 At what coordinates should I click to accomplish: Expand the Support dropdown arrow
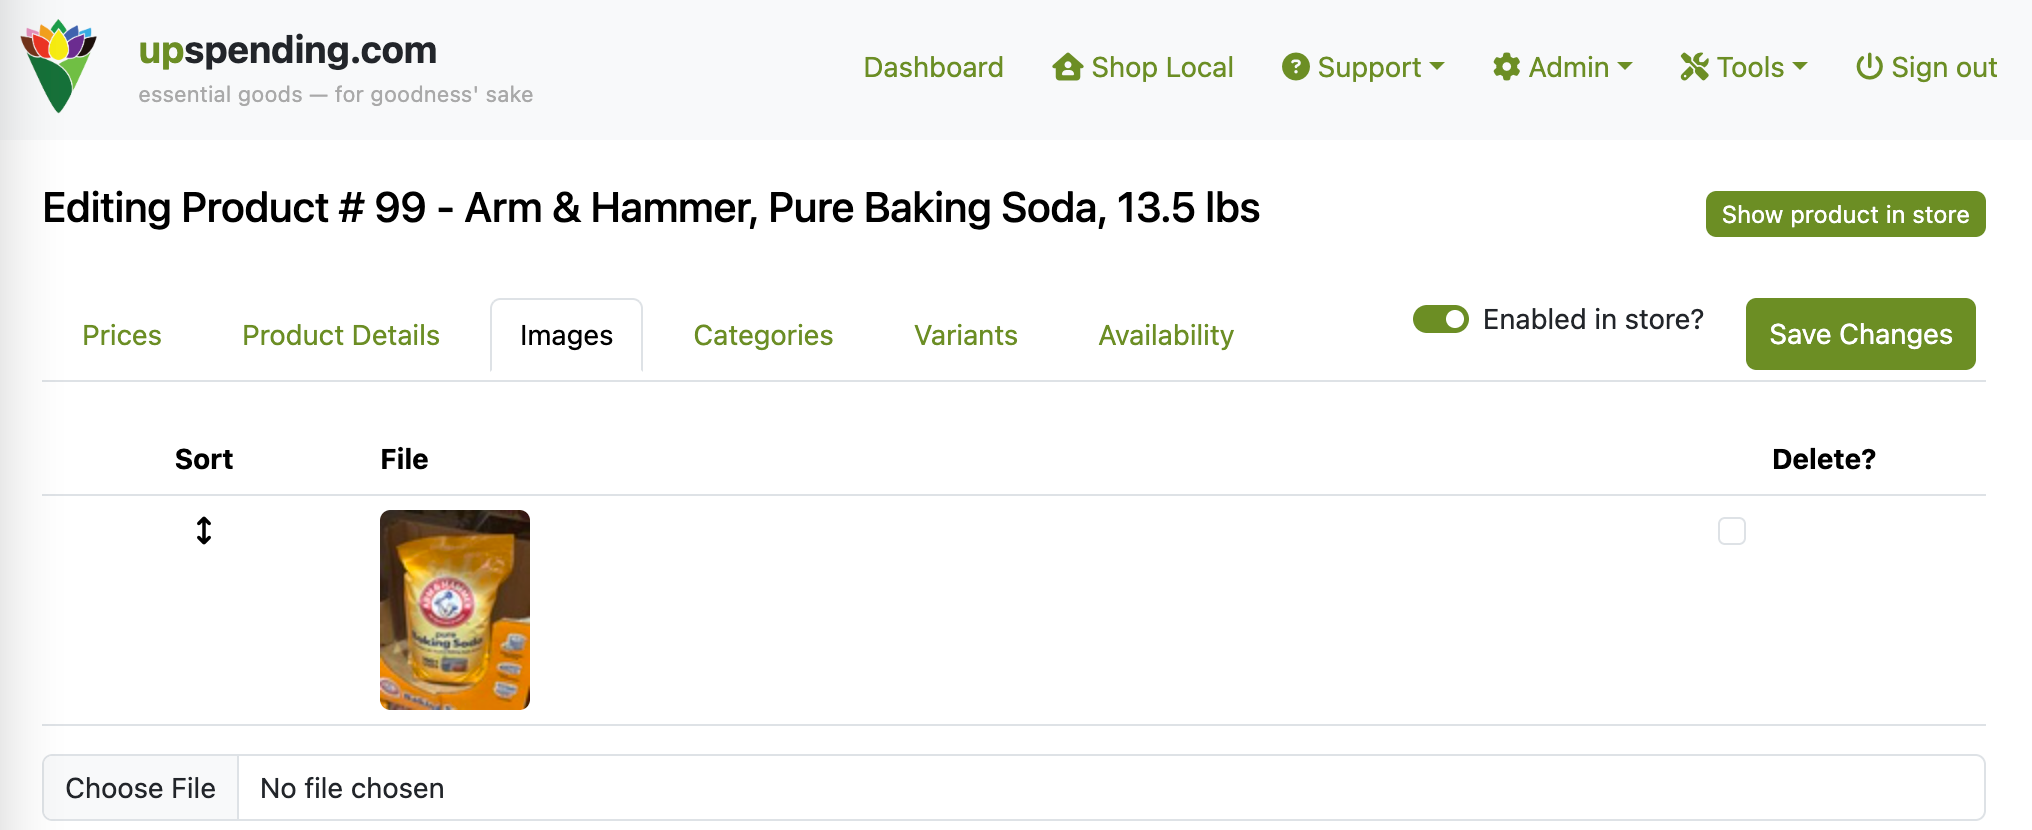[1438, 67]
